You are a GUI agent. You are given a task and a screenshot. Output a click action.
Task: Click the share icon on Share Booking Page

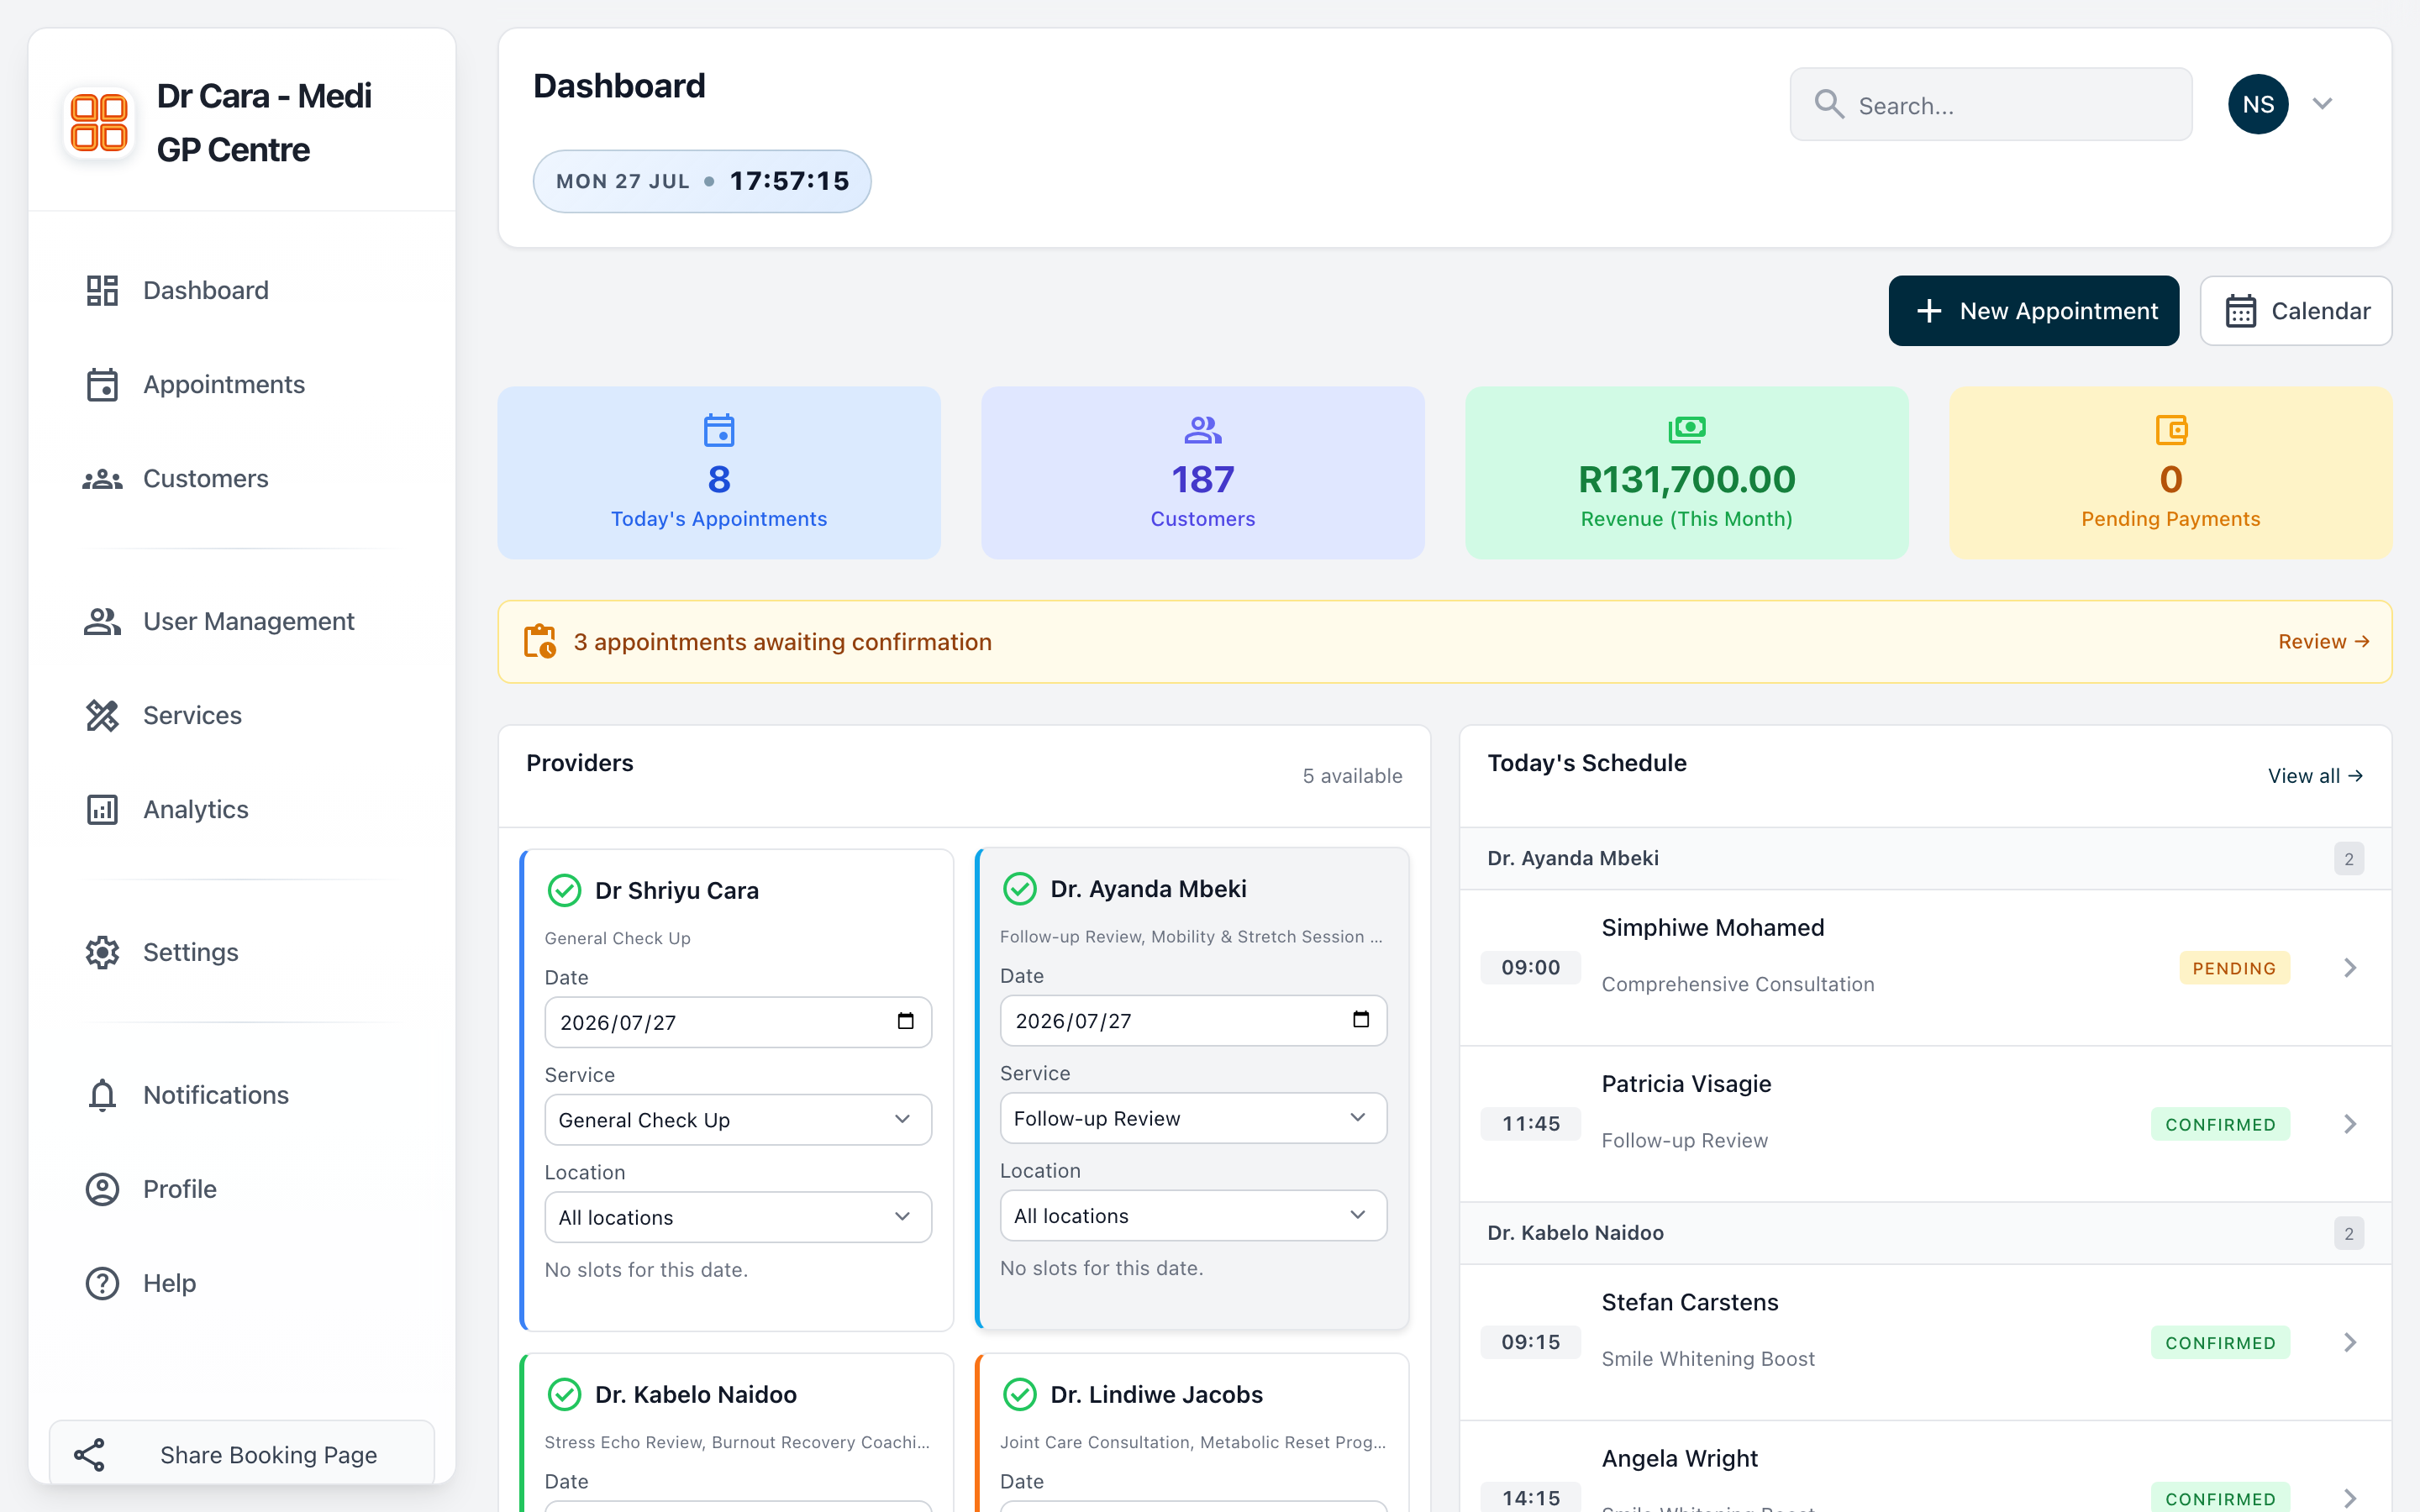pos(90,1455)
